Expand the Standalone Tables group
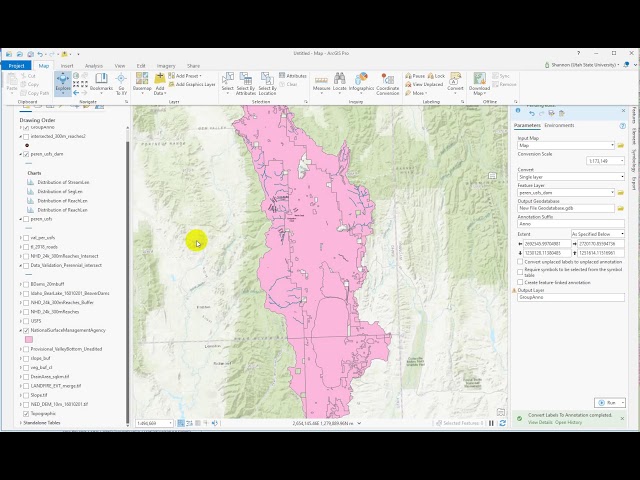The height and width of the screenshot is (480, 640). tap(21, 423)
